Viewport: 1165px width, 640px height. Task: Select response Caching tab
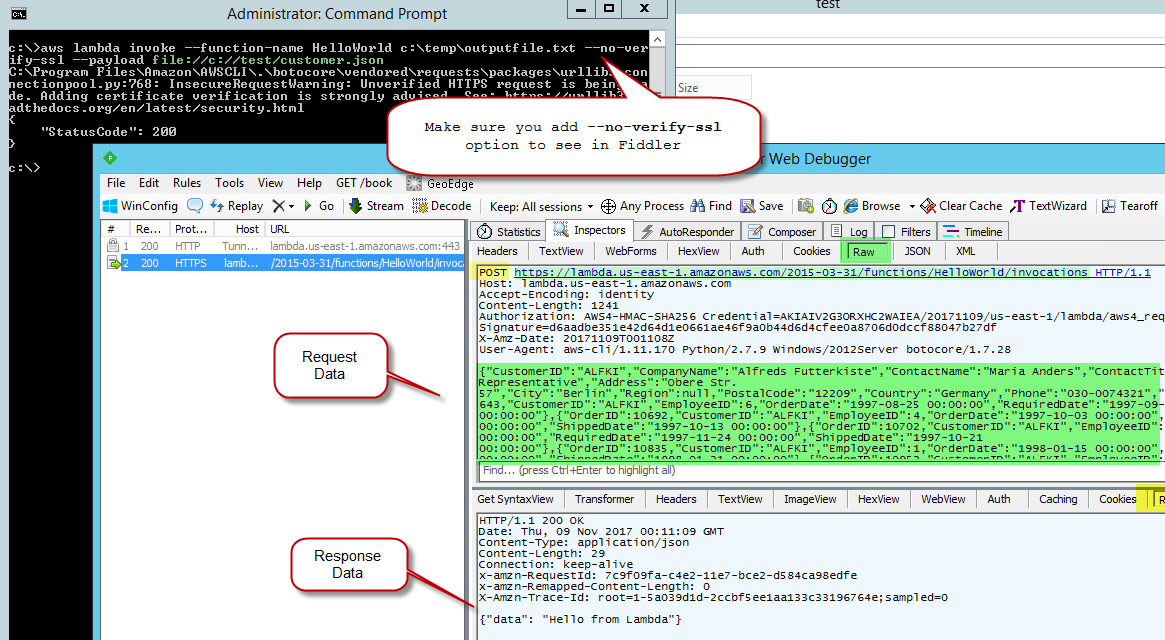tap(1058, 499)
